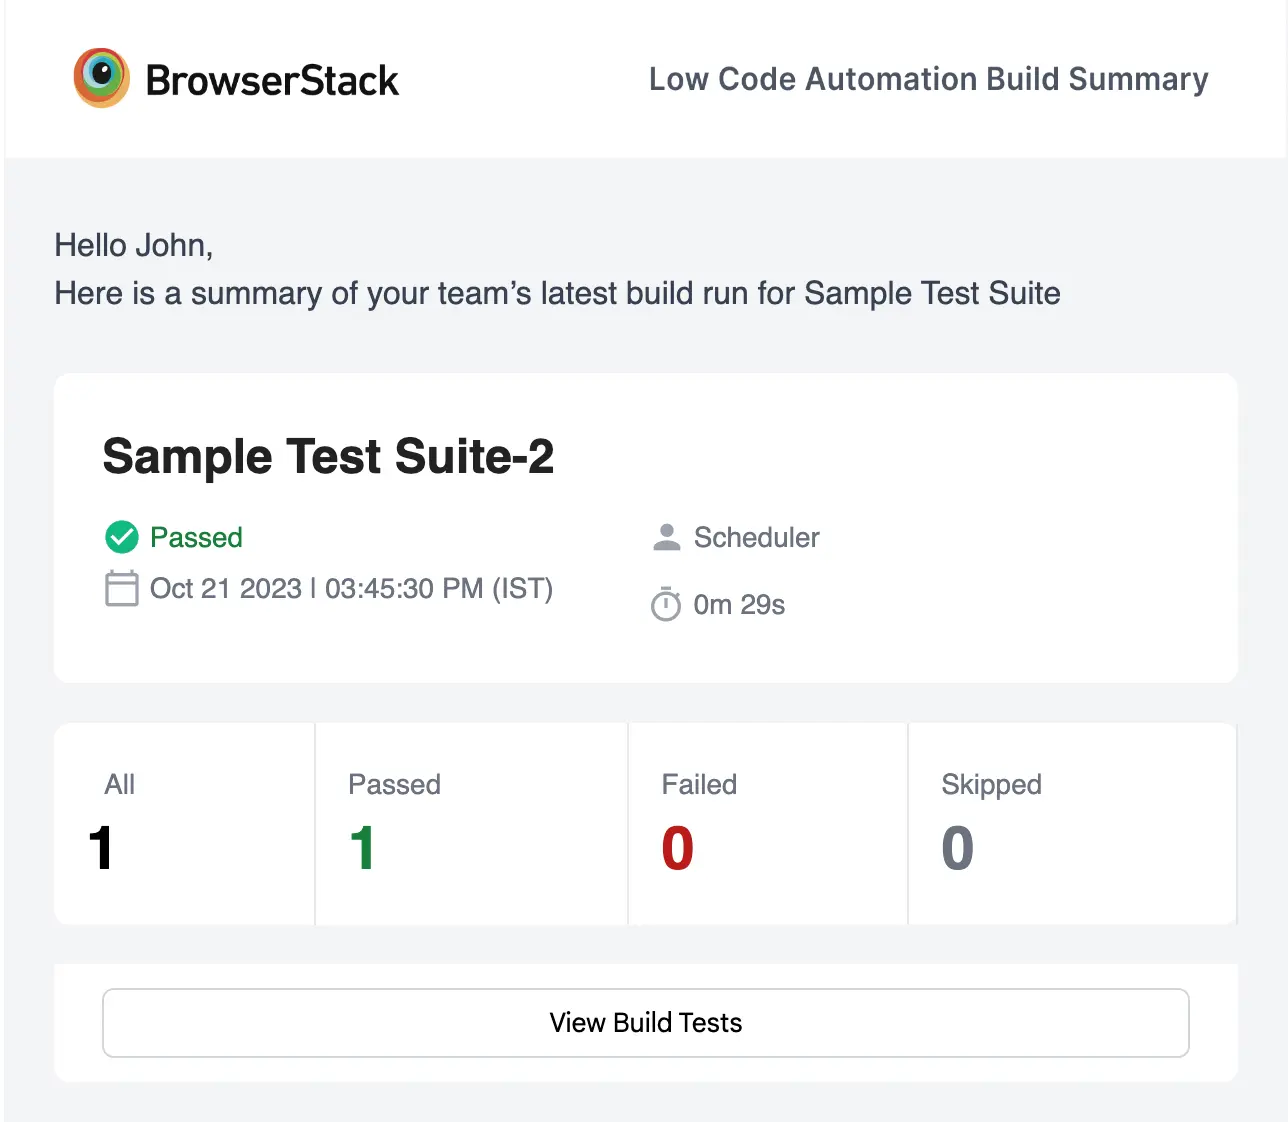Viewport: 1288px width, 1122px height.
Task: Select the Passed tests count tile
Action: pyautogui.click(x=471, y=823)
